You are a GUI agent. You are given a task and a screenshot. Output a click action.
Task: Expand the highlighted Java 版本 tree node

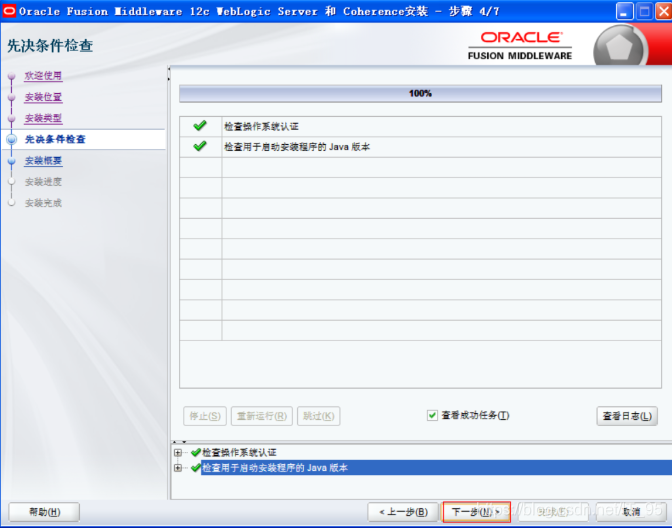[x=178, y=468]
